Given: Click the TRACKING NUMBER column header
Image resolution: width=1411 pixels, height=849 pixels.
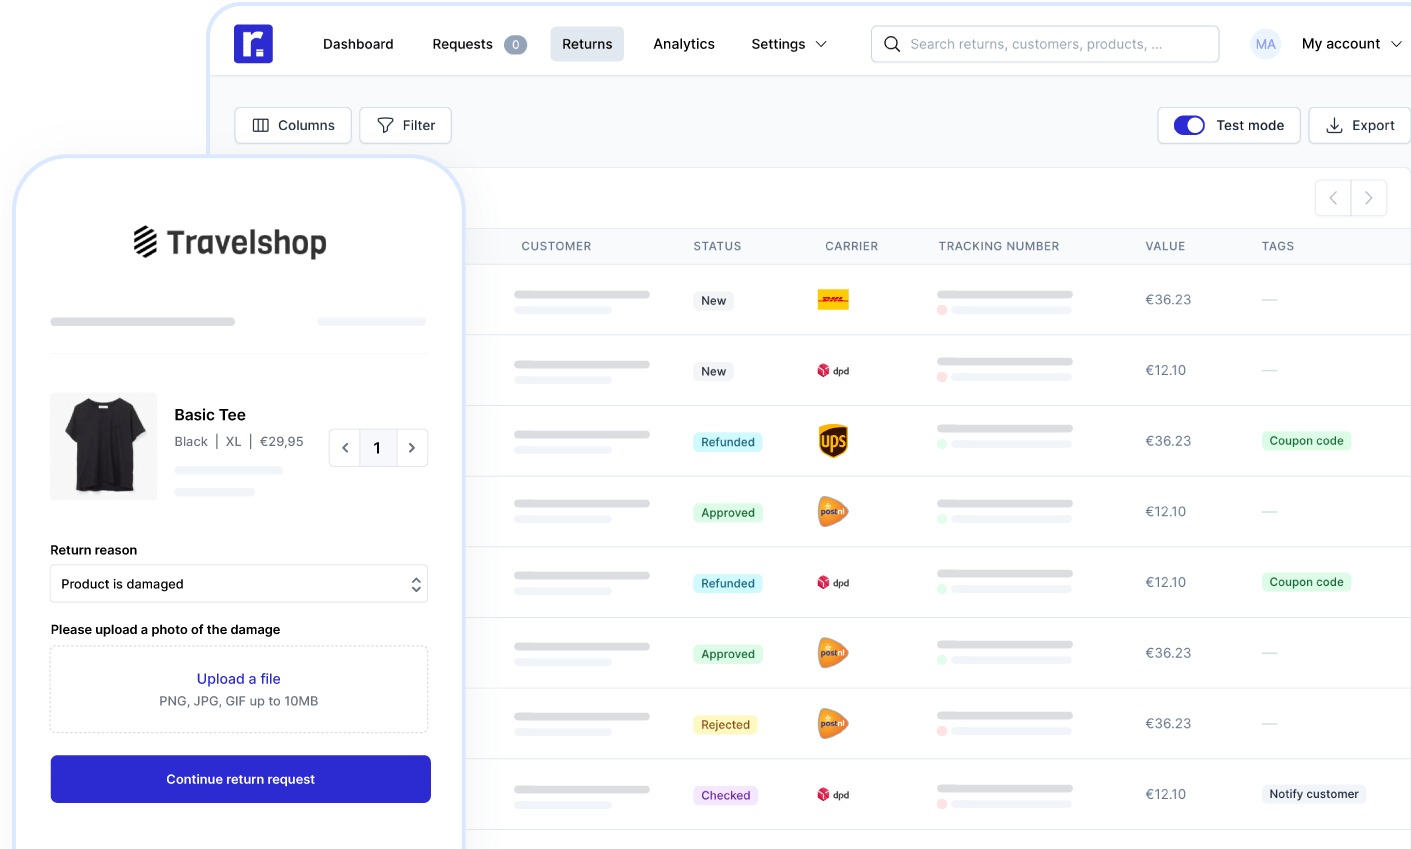Looking at the screenshot, I should coord(998,246).
